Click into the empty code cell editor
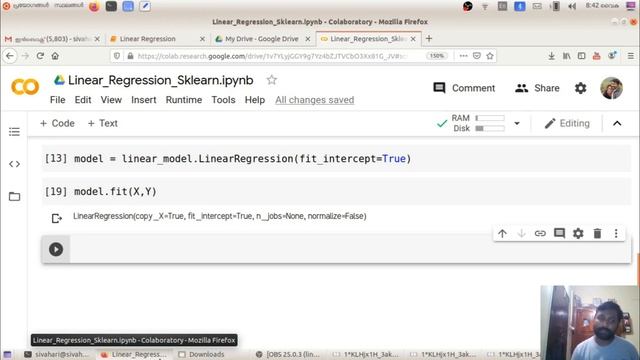Screen dimensions: 640x360 (x=349, y=249)
